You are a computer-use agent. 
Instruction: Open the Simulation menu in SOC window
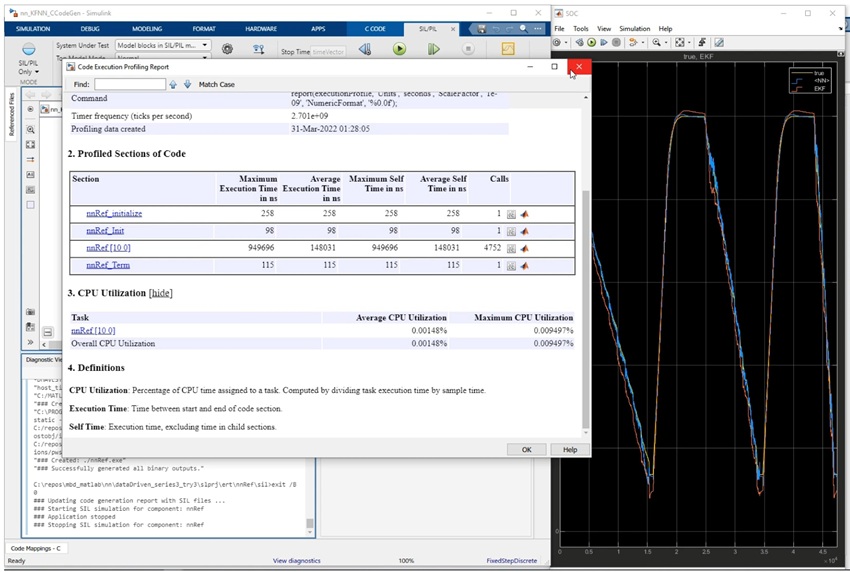(x=633, y=29)
